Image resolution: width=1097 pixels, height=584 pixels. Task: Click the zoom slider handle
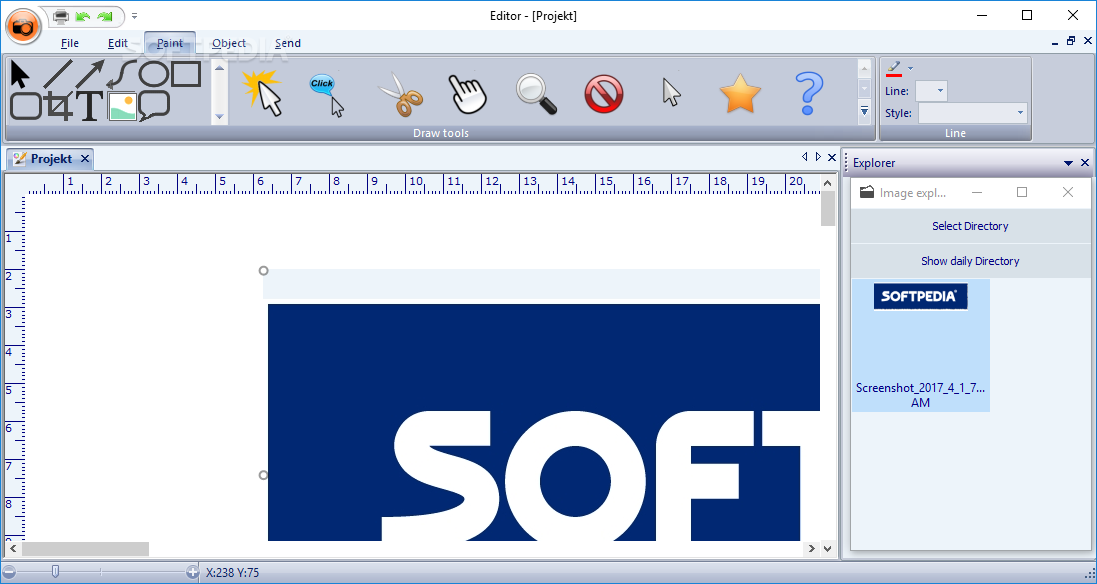coord(55,572)
